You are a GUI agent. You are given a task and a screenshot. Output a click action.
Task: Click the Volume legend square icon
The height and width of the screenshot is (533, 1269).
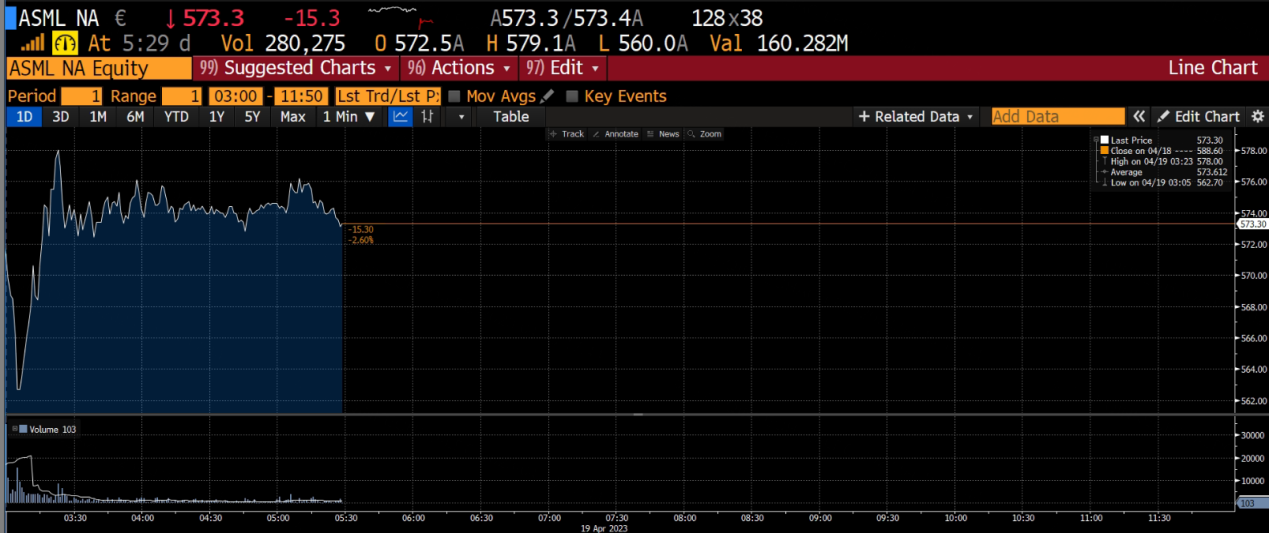pyautogui.click(x=22, y=429)
